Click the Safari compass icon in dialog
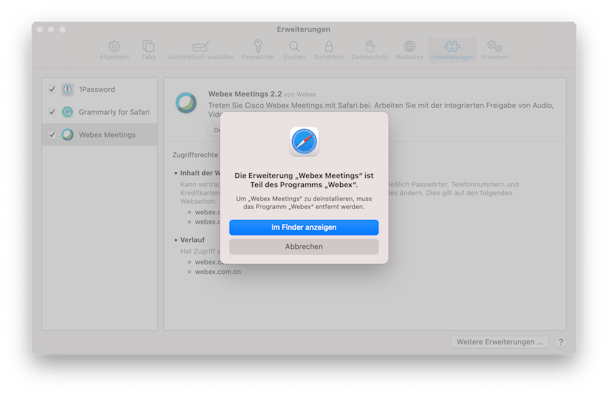This screenshot has width=608, height=396. point(304,142)
